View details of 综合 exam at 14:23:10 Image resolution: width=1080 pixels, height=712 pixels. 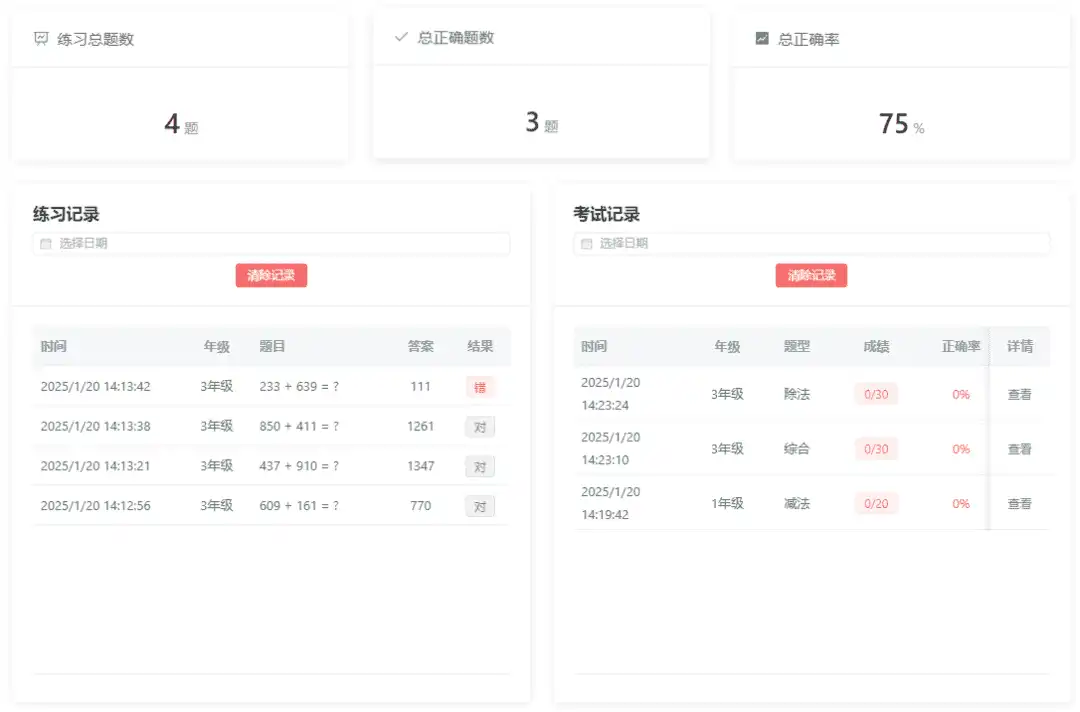[1019, 449]
